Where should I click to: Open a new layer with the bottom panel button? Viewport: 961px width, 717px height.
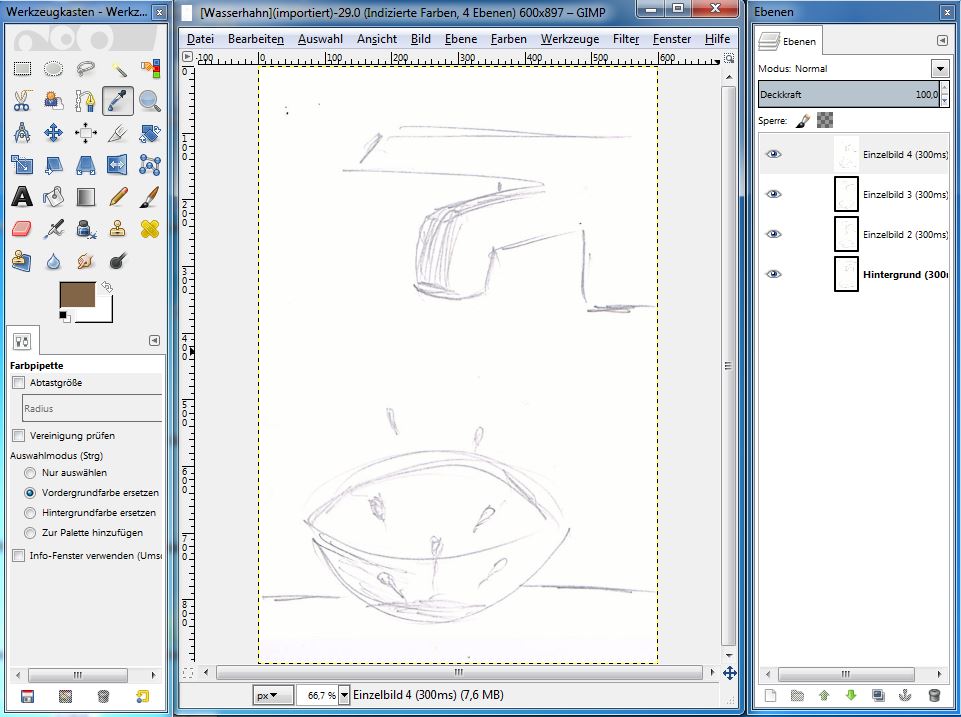[x=769, y=694]
